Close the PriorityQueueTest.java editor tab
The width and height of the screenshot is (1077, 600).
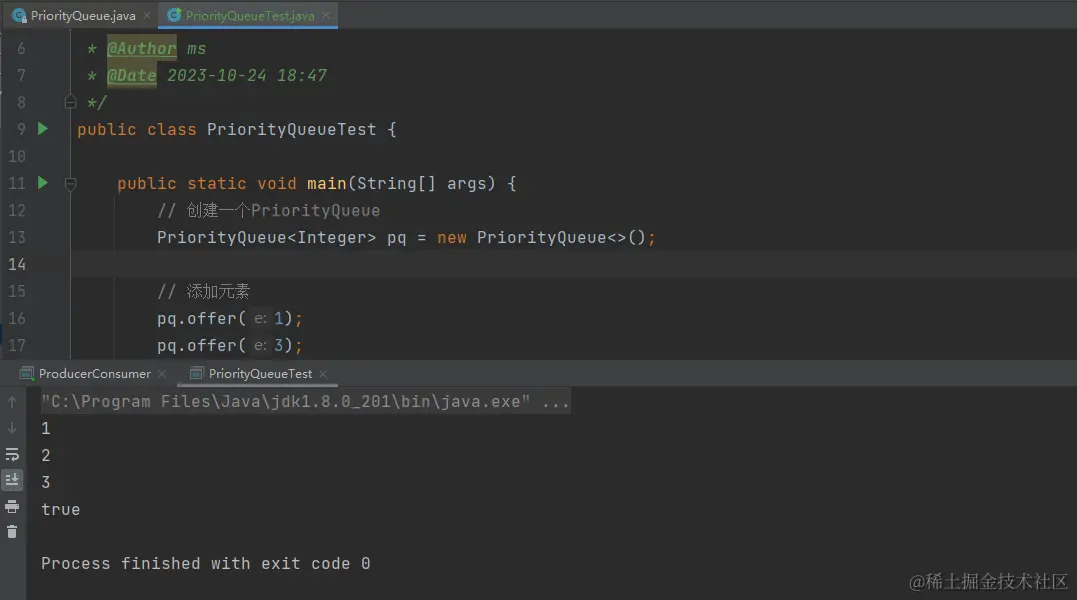(326, 15)
